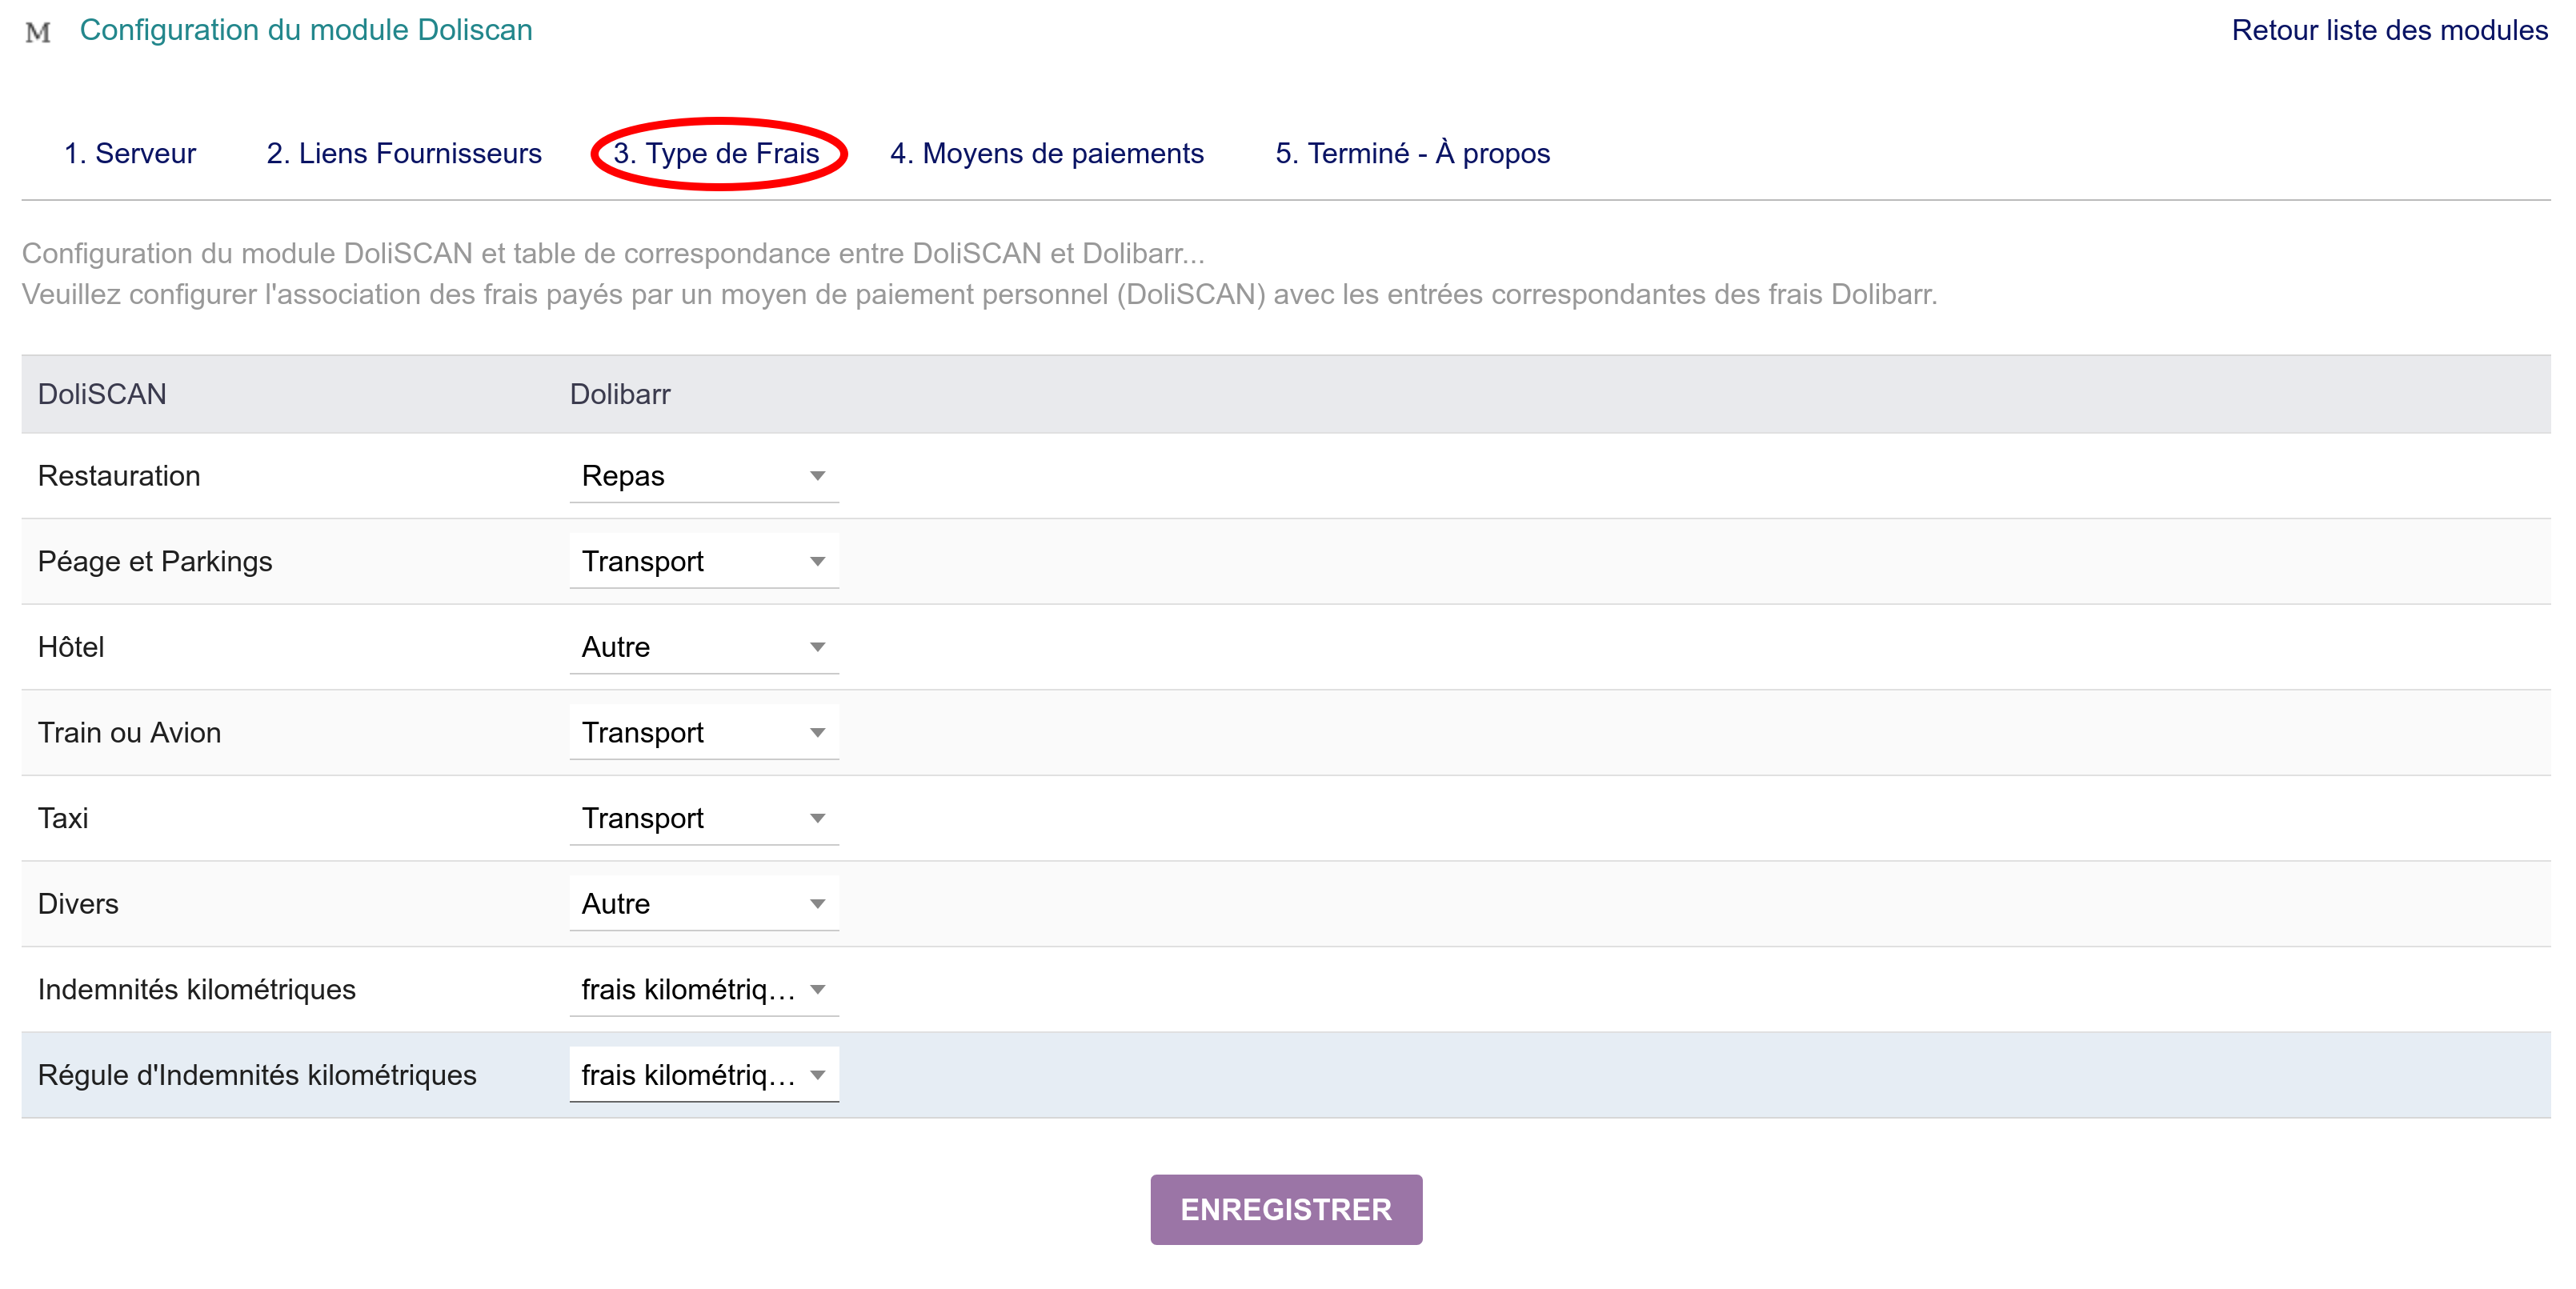Open the Hôtel expense type dropdown
This screenshot has height=1289, width=2576.
pos(704,647)
